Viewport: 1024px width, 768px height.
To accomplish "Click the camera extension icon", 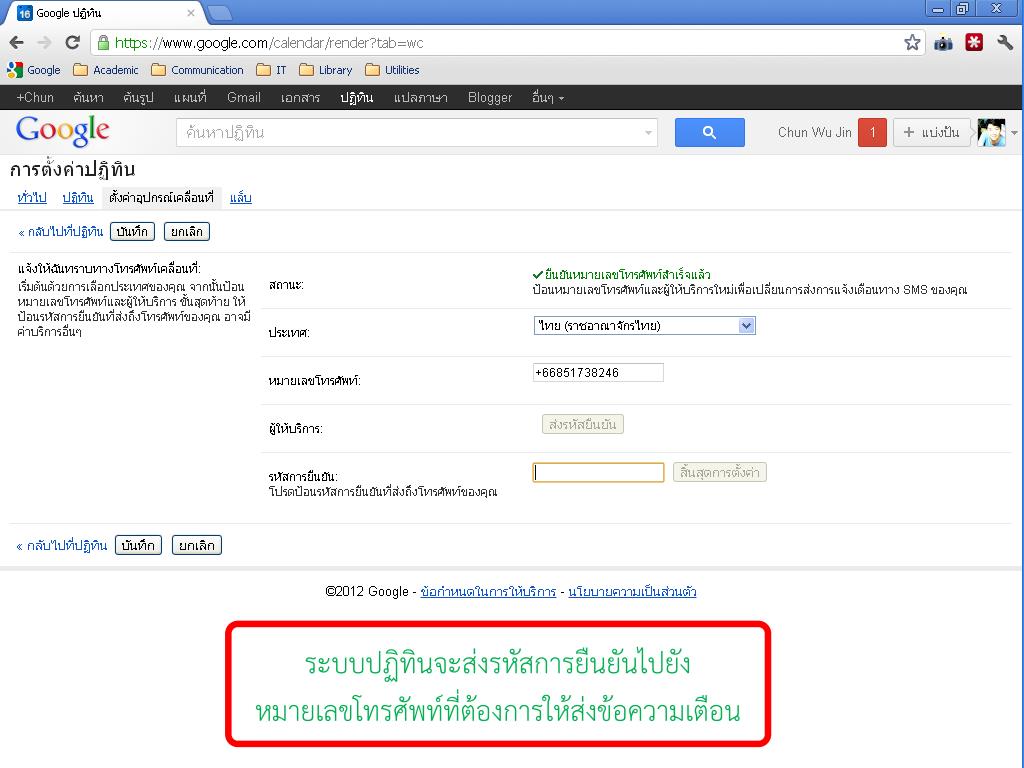I will [x=943, y=44].
